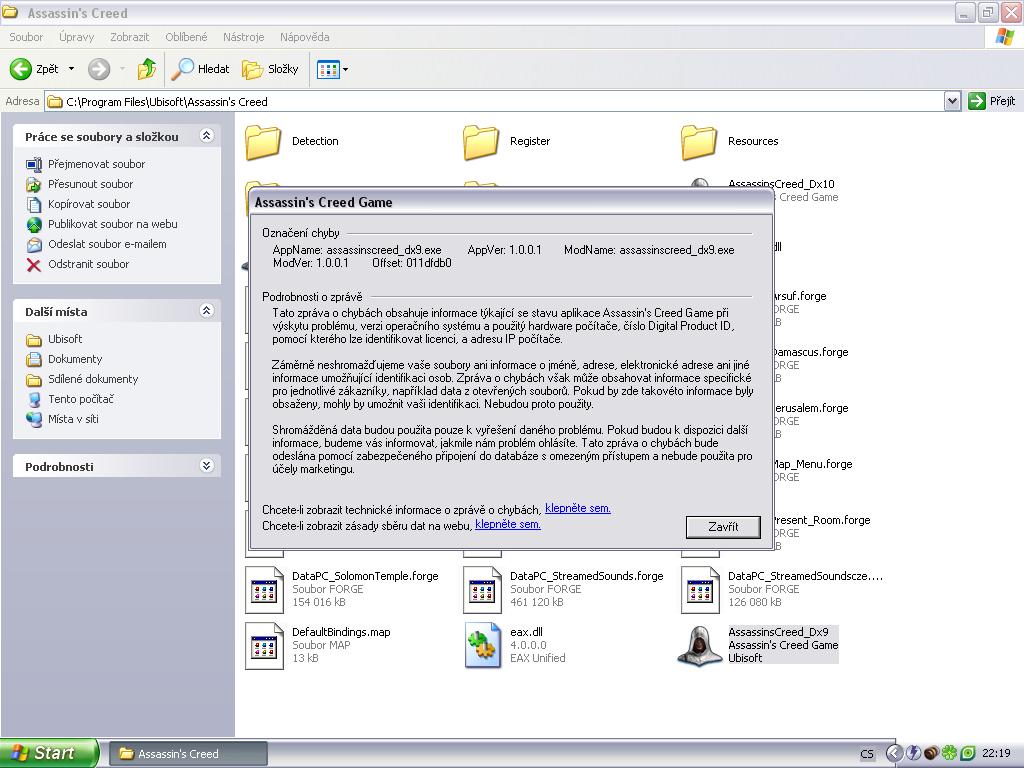Click the green flower tray icon
Image resolution: width=1024 pixels, height=768 pixels.
point(950,754)
